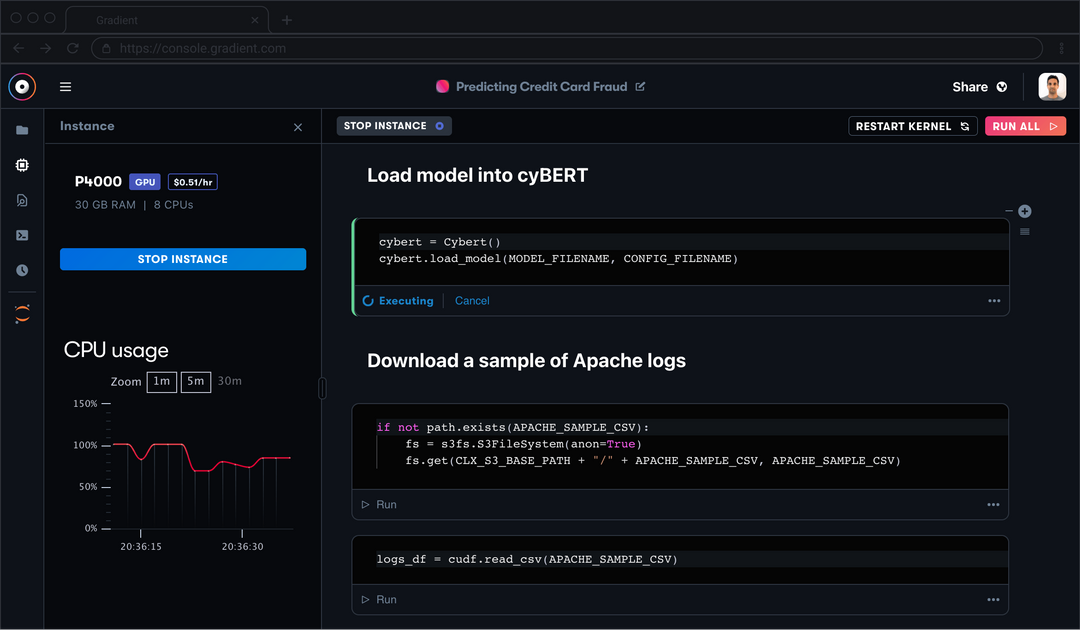Image resolution: width=1080 pixels, height=630 pixels.
Task: Open the file browser in the sidebar
Action: 22,130
